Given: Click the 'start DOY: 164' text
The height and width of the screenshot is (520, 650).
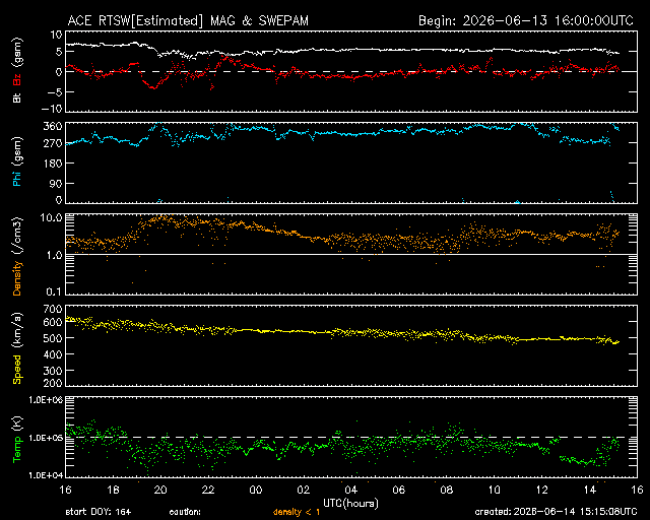Looking at the screenshot, I should 98,512.
